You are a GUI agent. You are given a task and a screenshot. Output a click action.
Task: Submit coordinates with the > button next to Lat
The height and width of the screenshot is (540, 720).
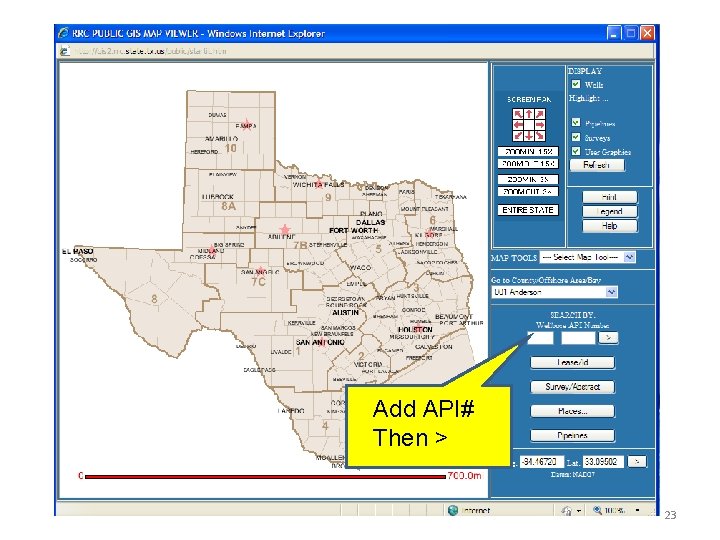click(636, 461)
